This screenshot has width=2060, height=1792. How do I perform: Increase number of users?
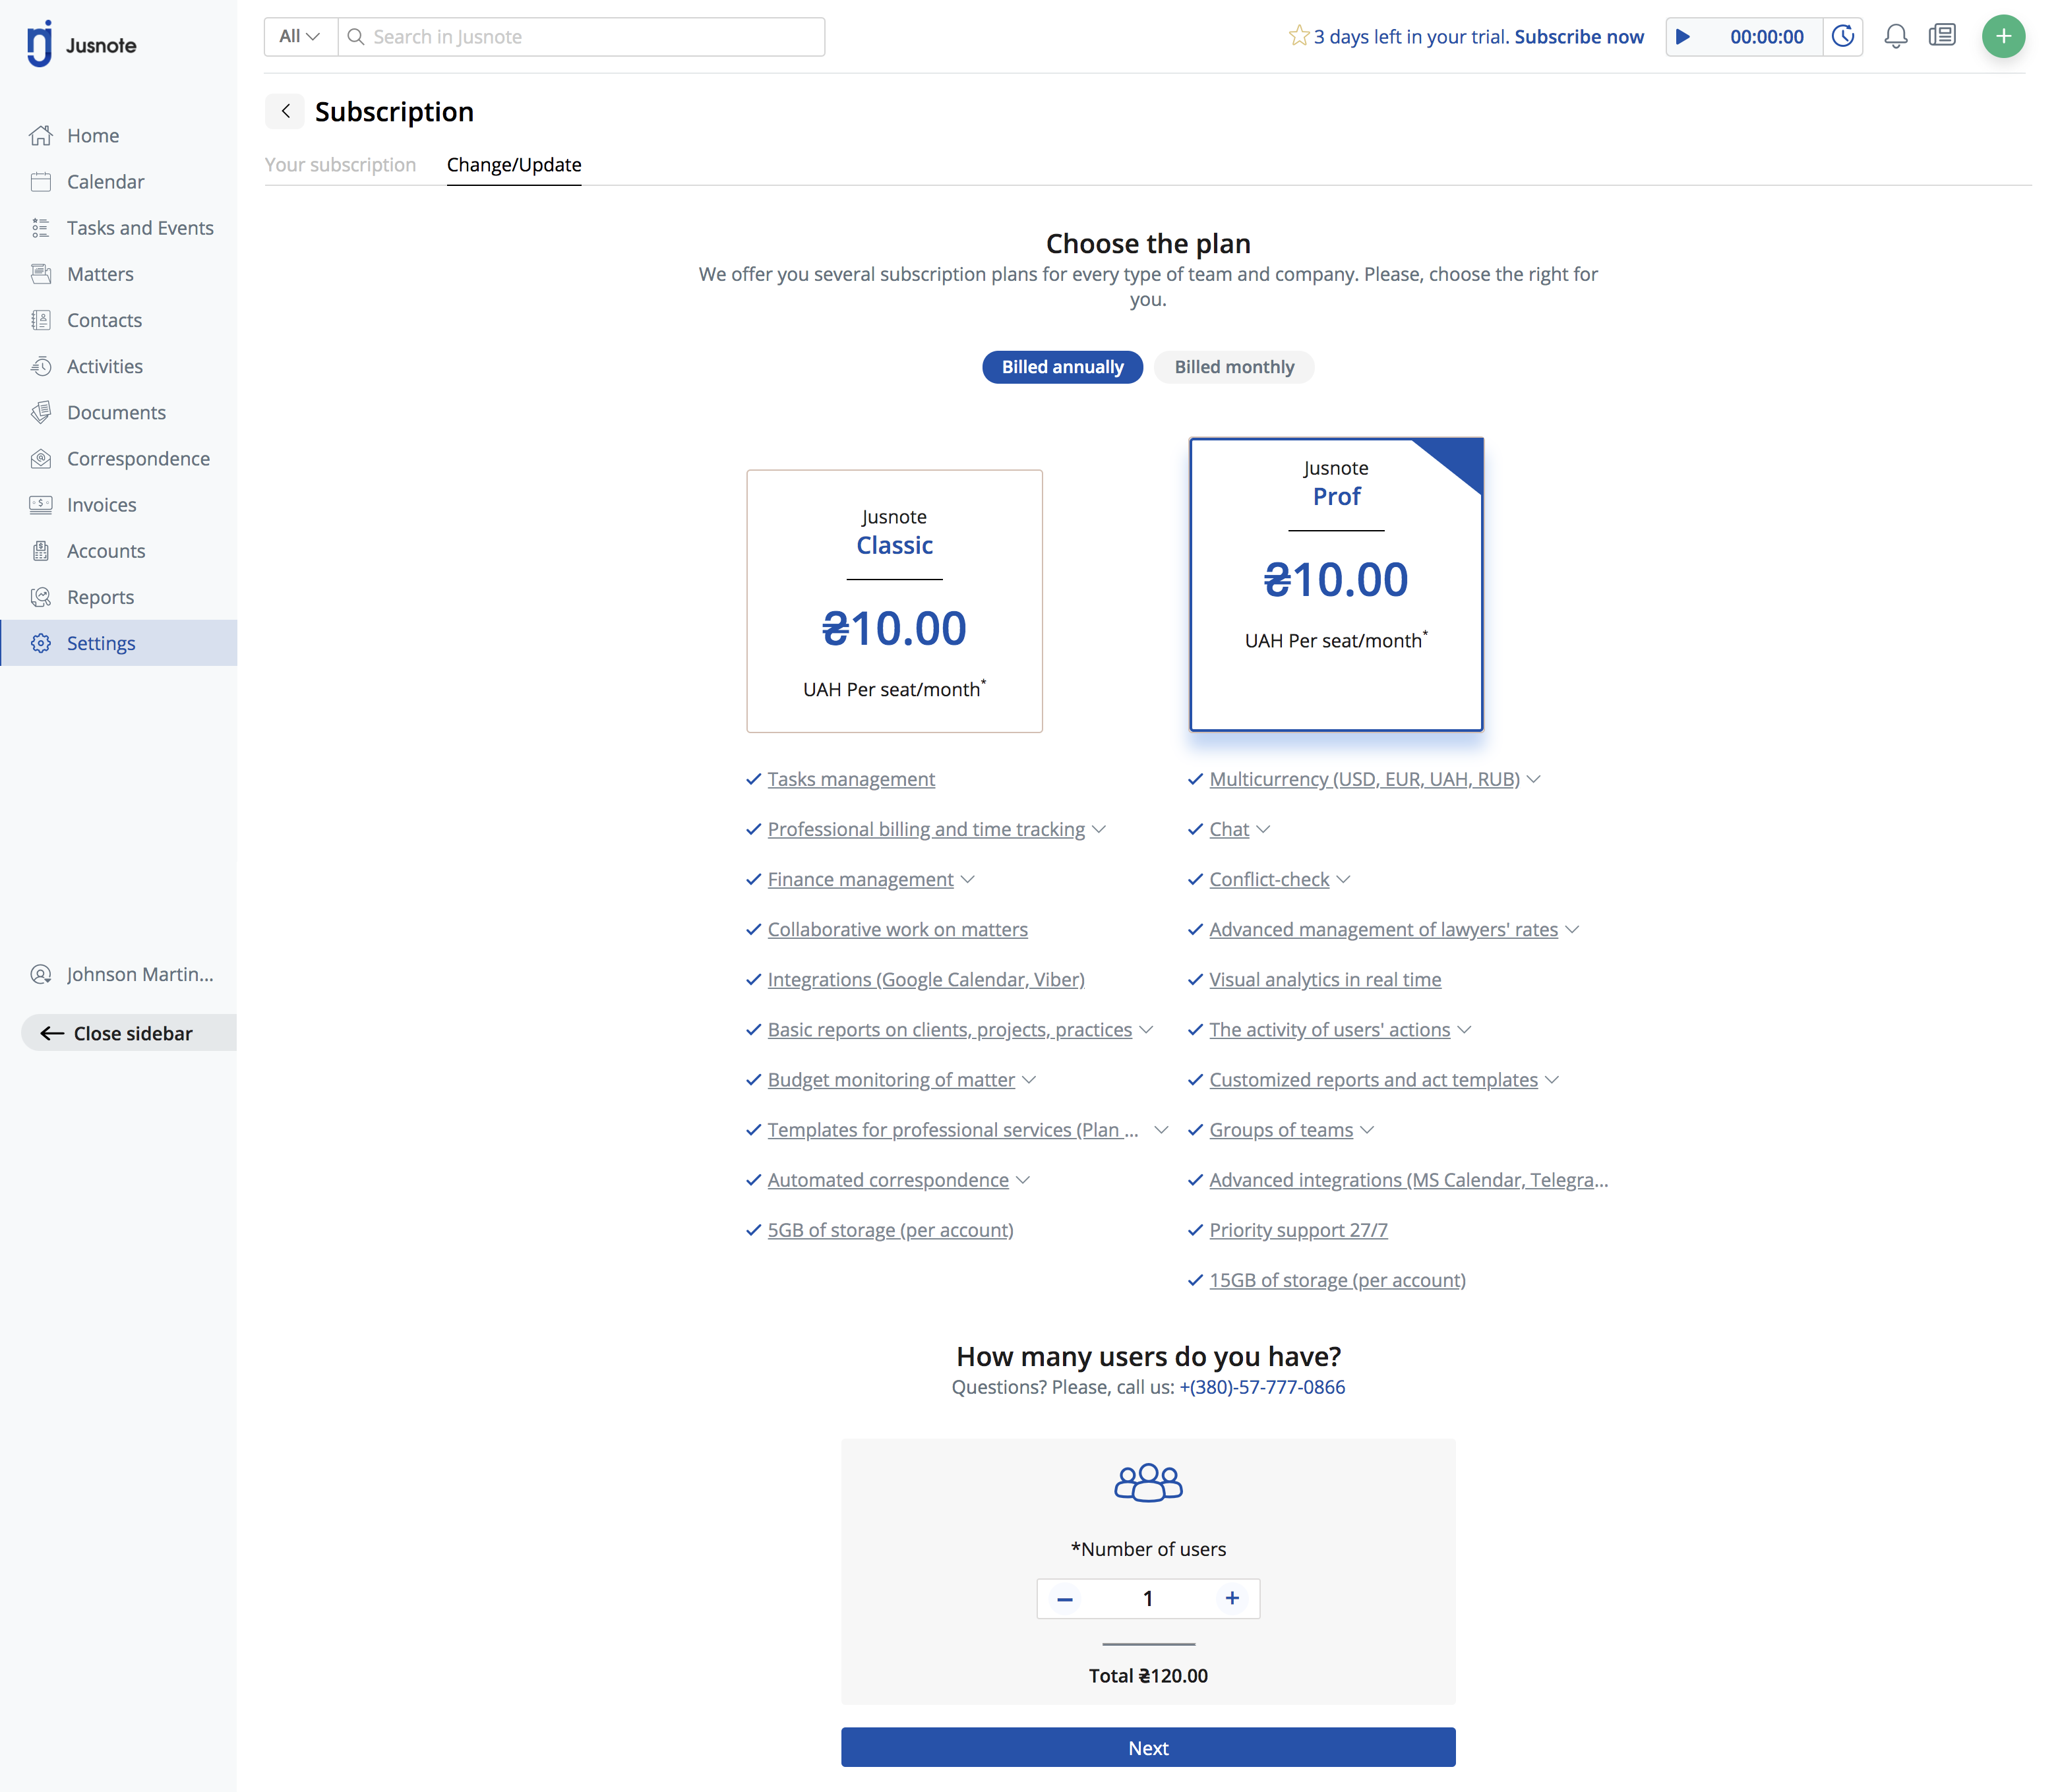coord(1232,1598)
